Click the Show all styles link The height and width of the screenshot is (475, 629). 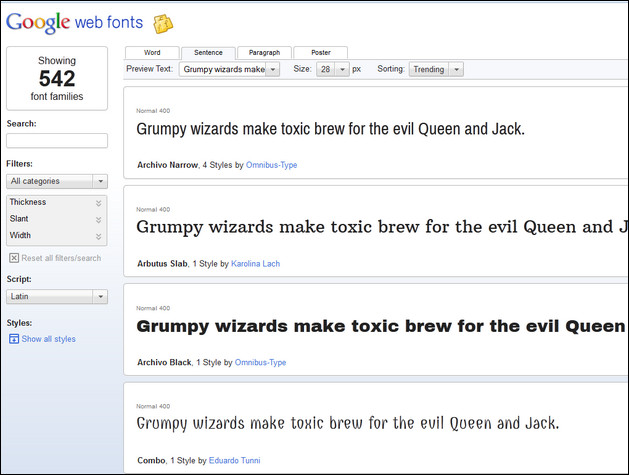[48, 339]
